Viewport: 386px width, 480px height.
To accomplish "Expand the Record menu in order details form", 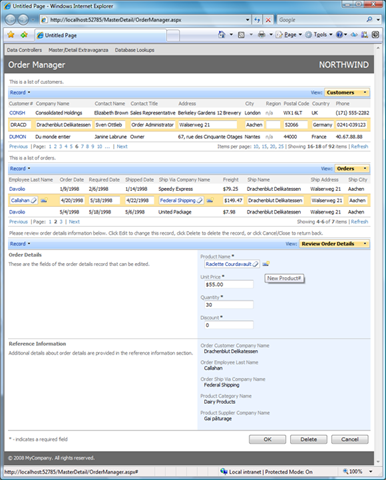I will click(x=20, y=244).
